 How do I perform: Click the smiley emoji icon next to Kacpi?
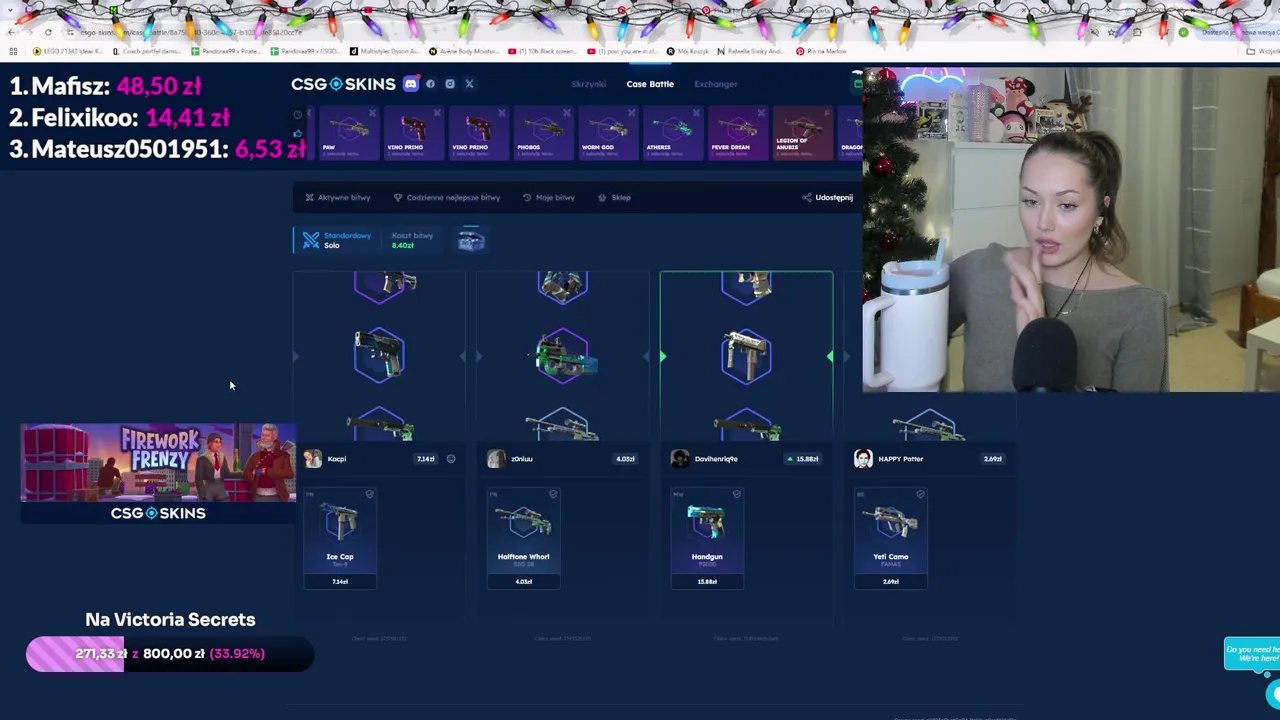(451, 459)
